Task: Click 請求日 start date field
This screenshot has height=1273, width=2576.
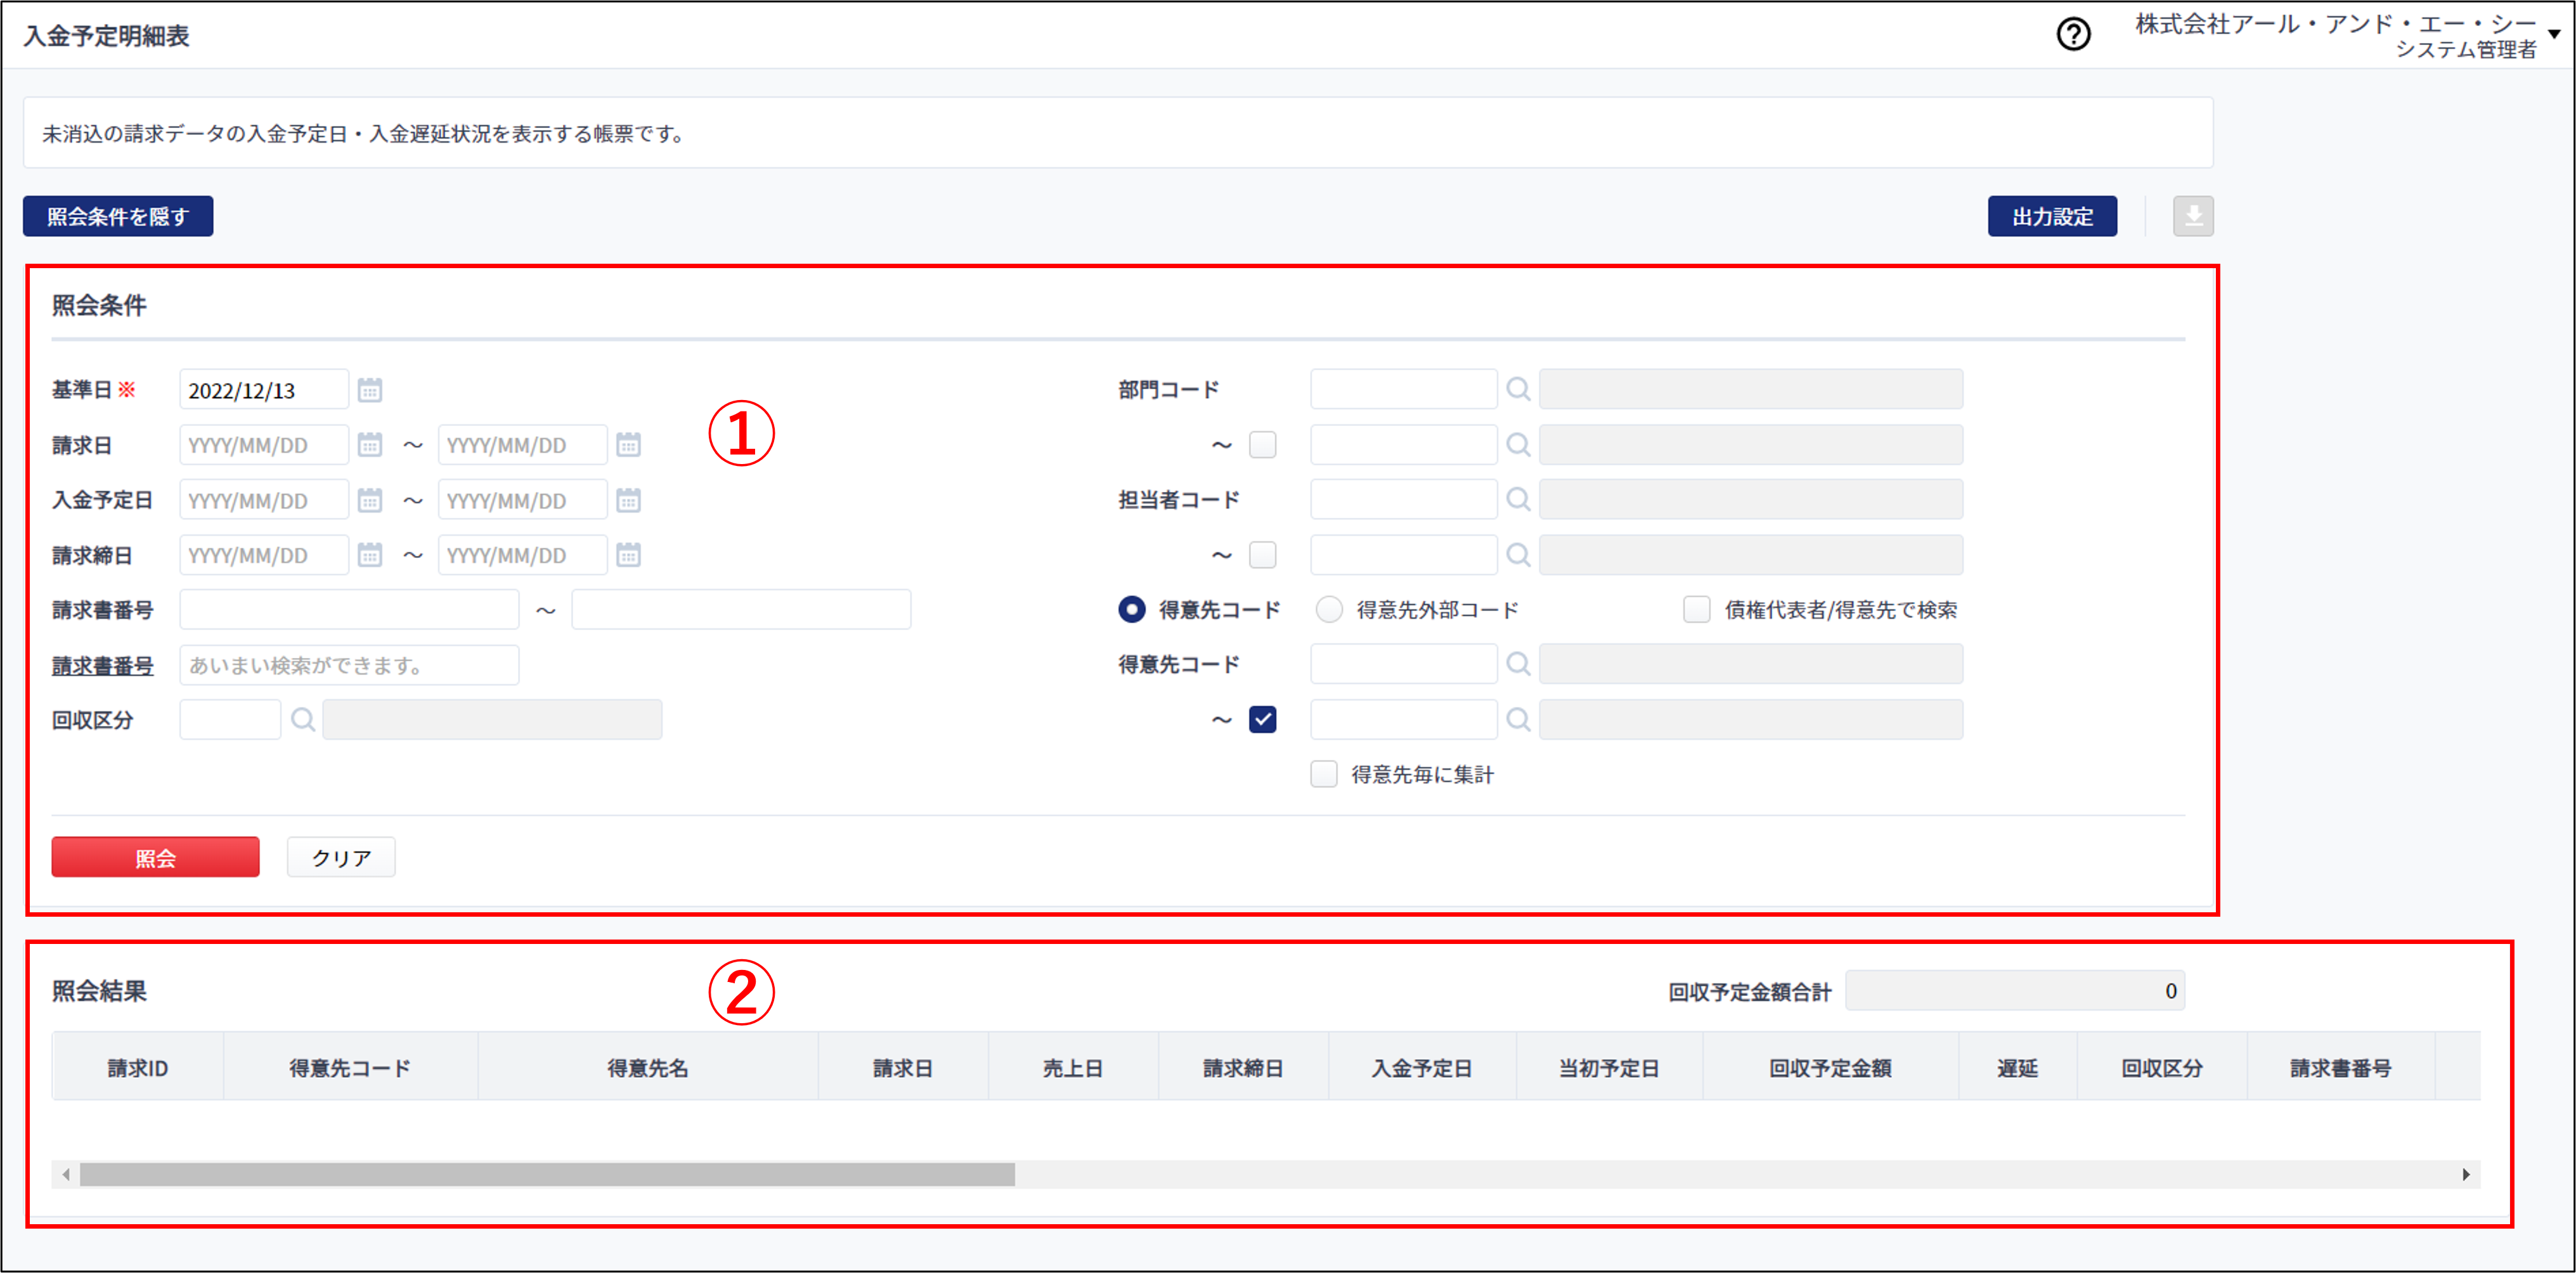Action: click(264, 445)
